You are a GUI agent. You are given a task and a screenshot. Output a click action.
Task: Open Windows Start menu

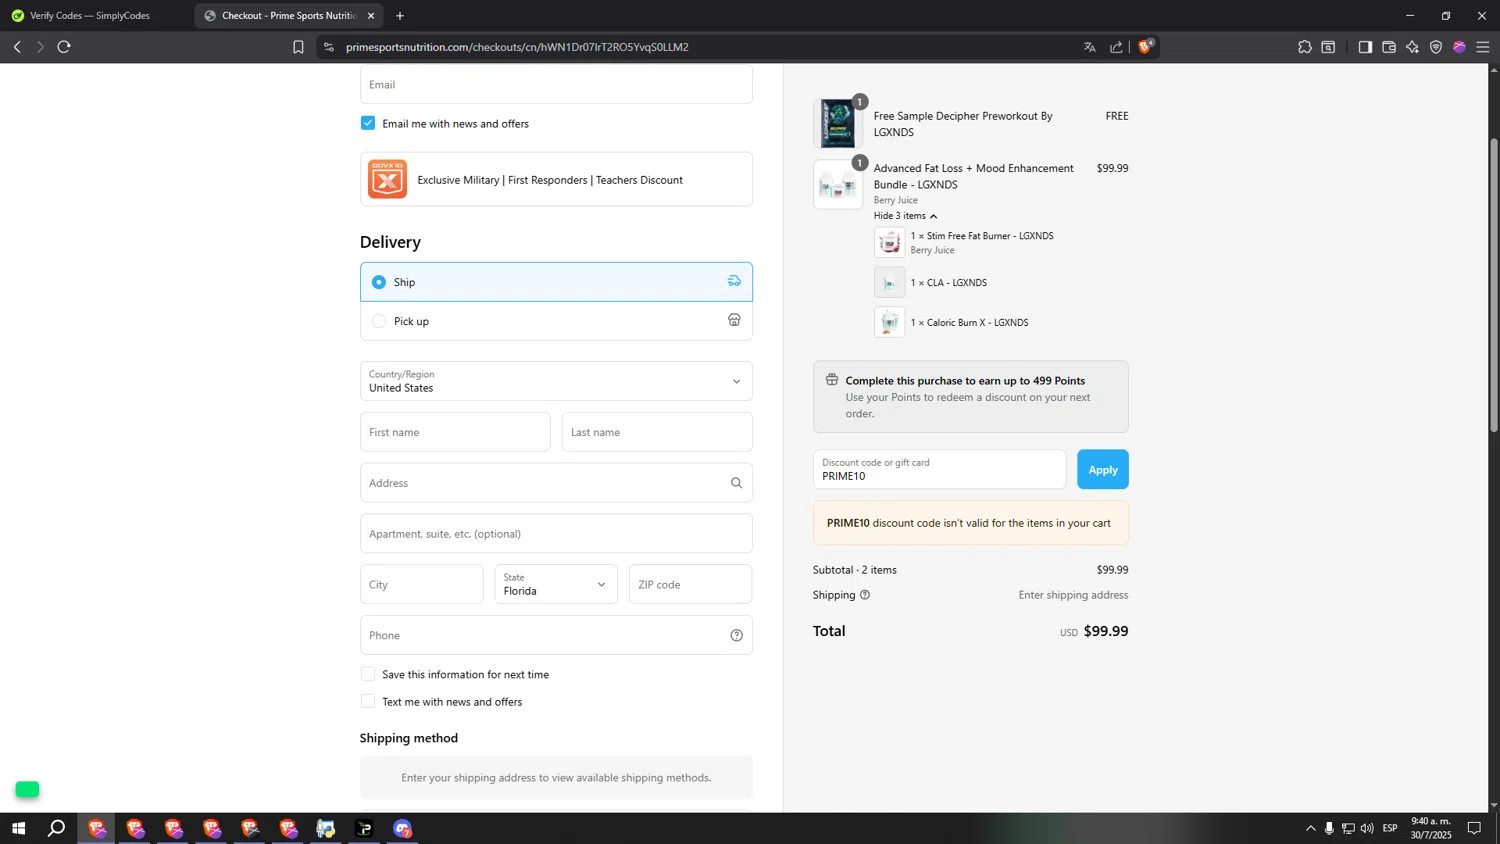coord(18,828)
